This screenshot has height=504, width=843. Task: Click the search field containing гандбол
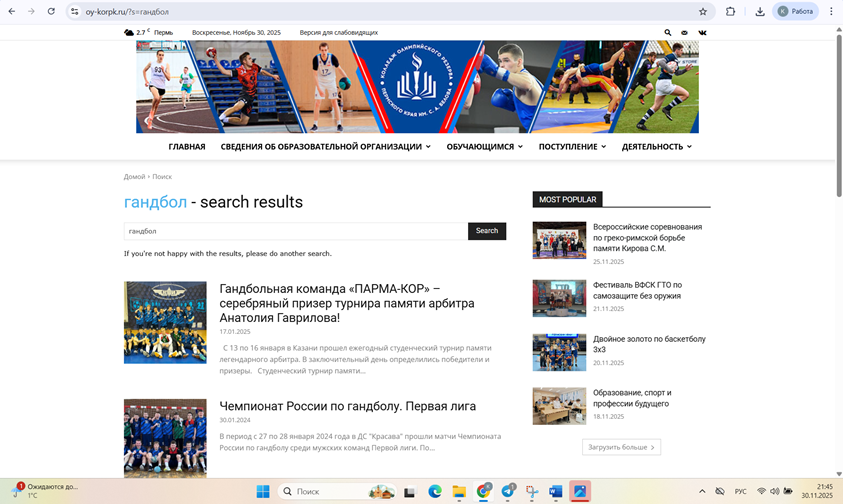295,231
